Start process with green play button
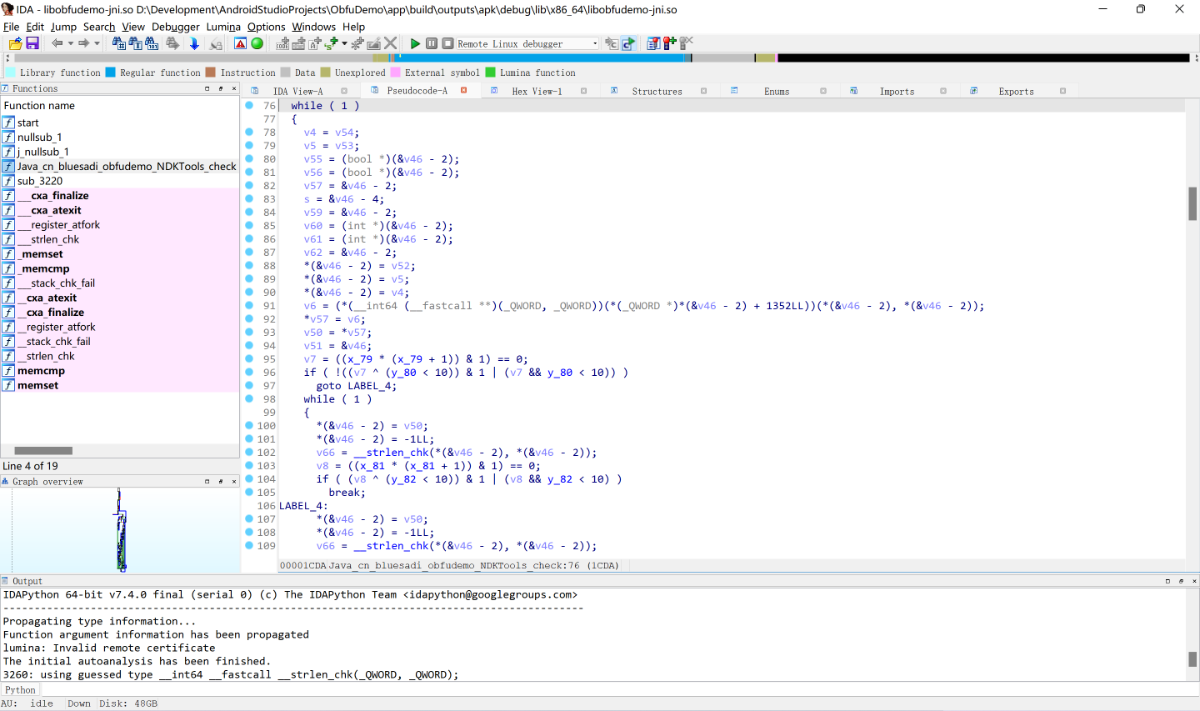 [415, 44]
